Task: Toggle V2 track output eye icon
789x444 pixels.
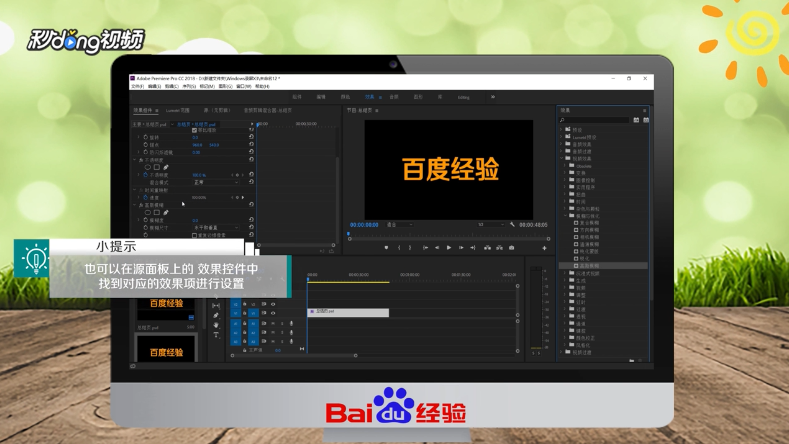Action: 273,304
